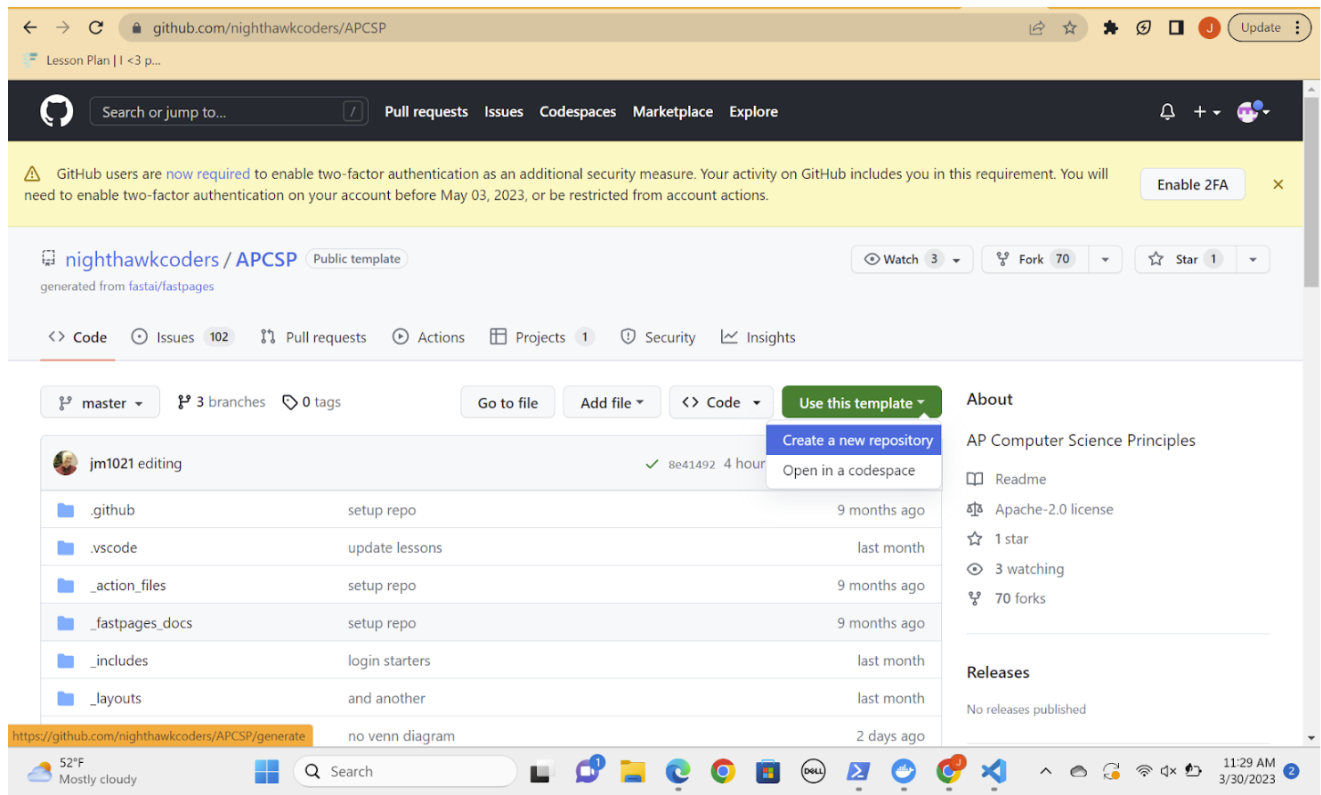This screenshot has width=1321, height=795.
Task: Open Explore in the top navigation
Action: point(753,112)
